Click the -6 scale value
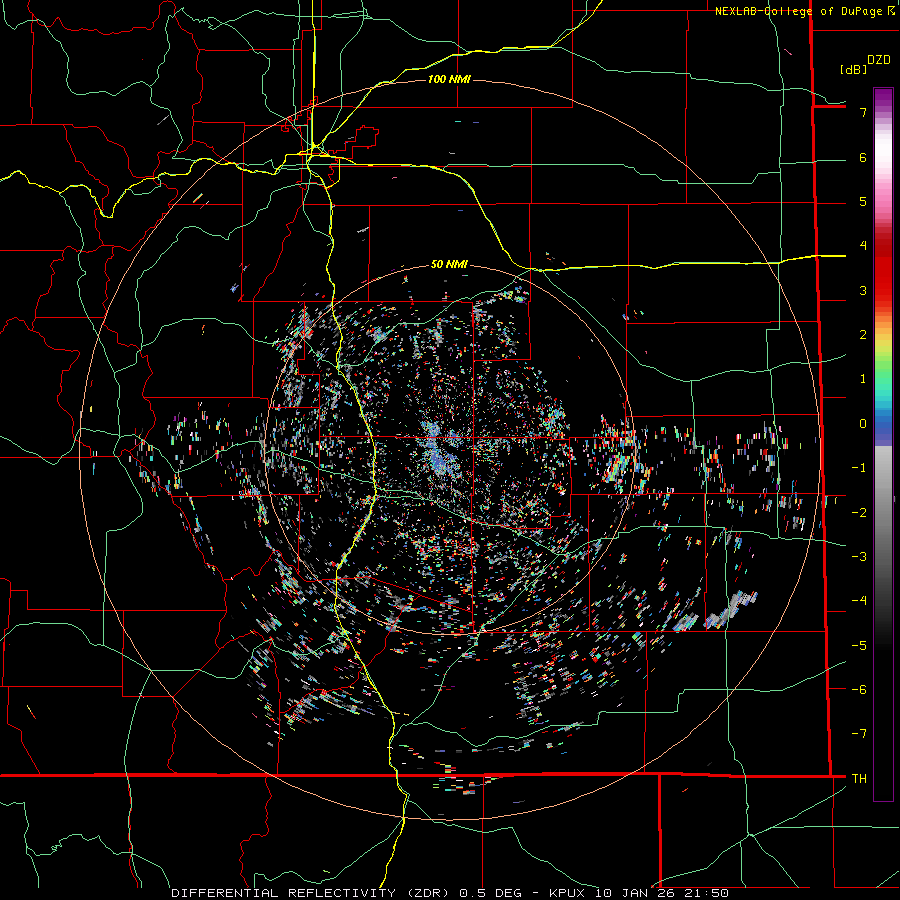 [x=859, y=689]
